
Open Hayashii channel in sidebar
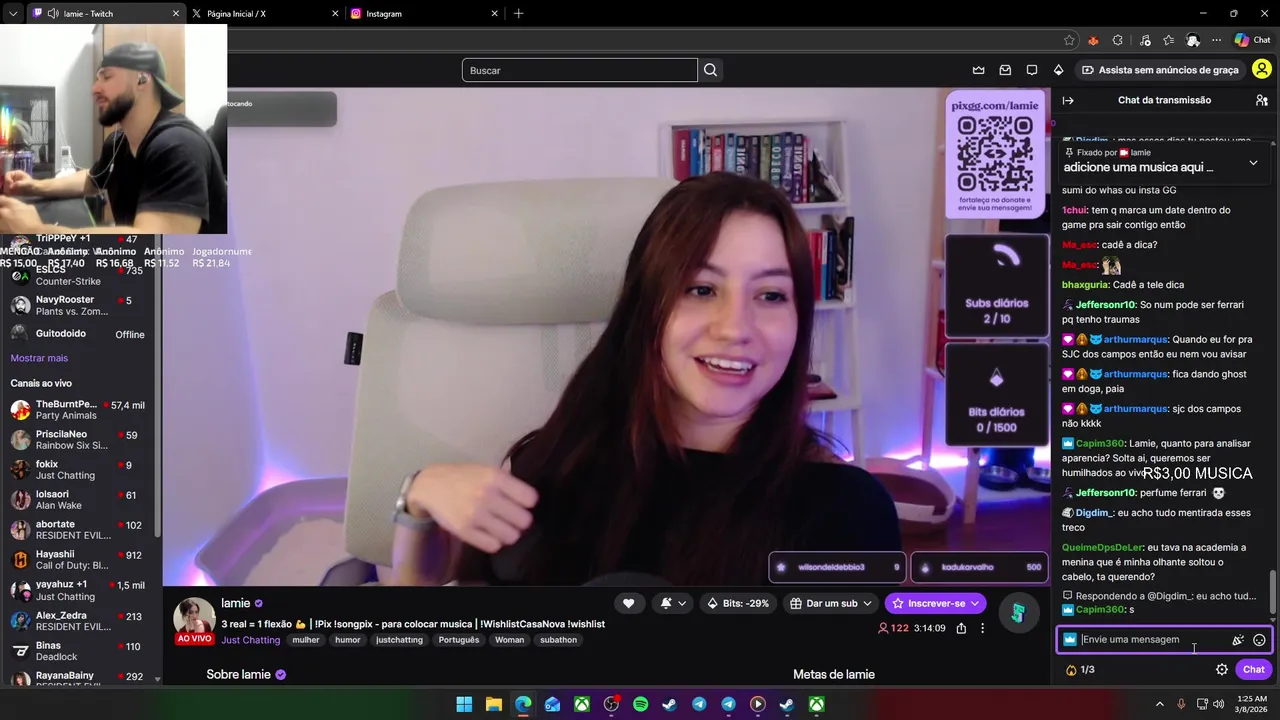coord(78,560)
